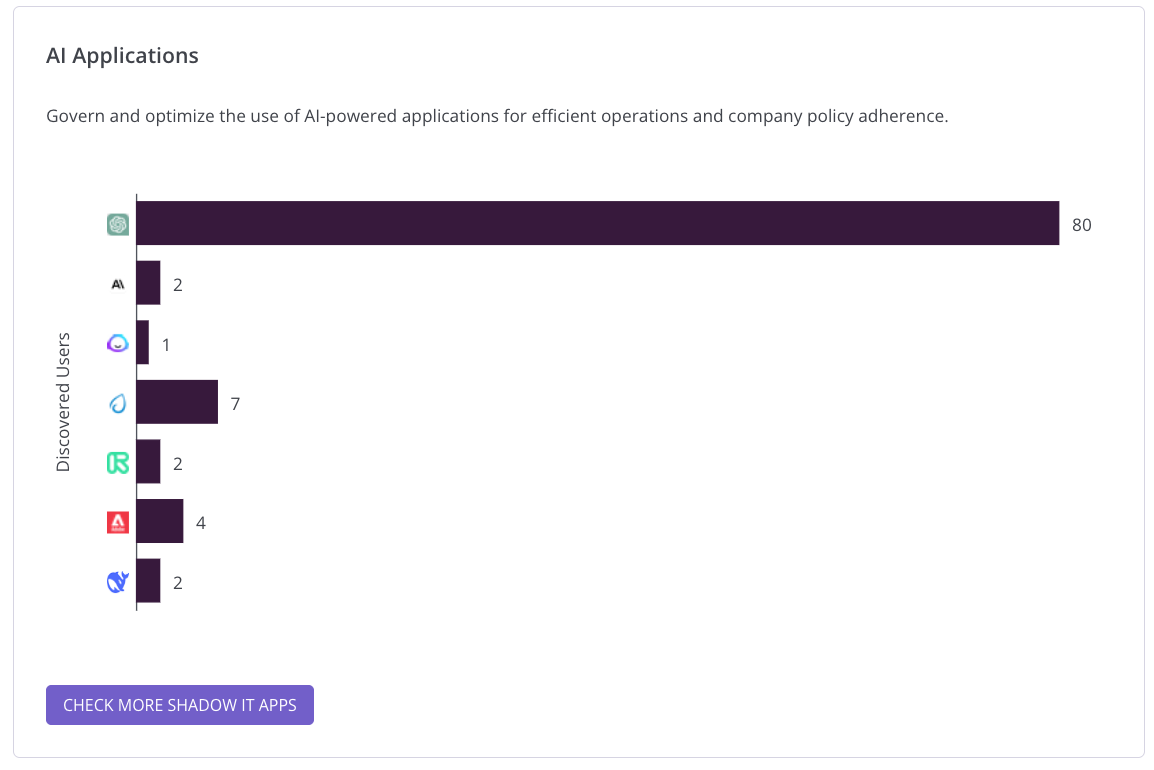Screen dimensions: 1154x770
Task: Select the DeepSeek blue whale icon
Action: [x=118, y=582]
